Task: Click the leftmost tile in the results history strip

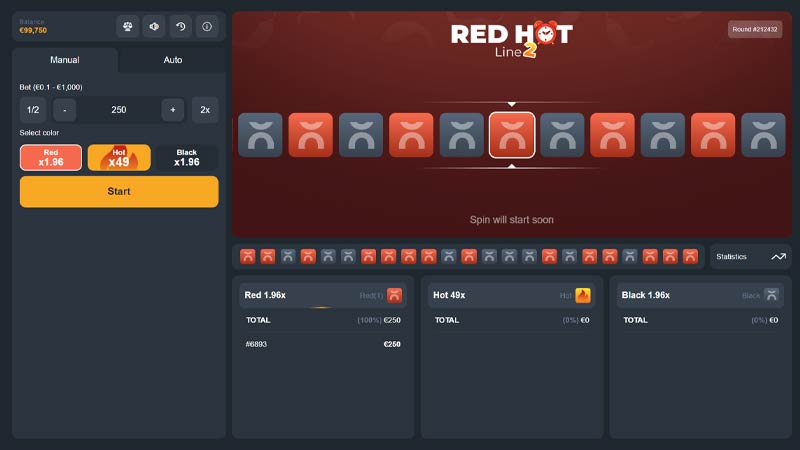Action: click(x=247, y=256)
